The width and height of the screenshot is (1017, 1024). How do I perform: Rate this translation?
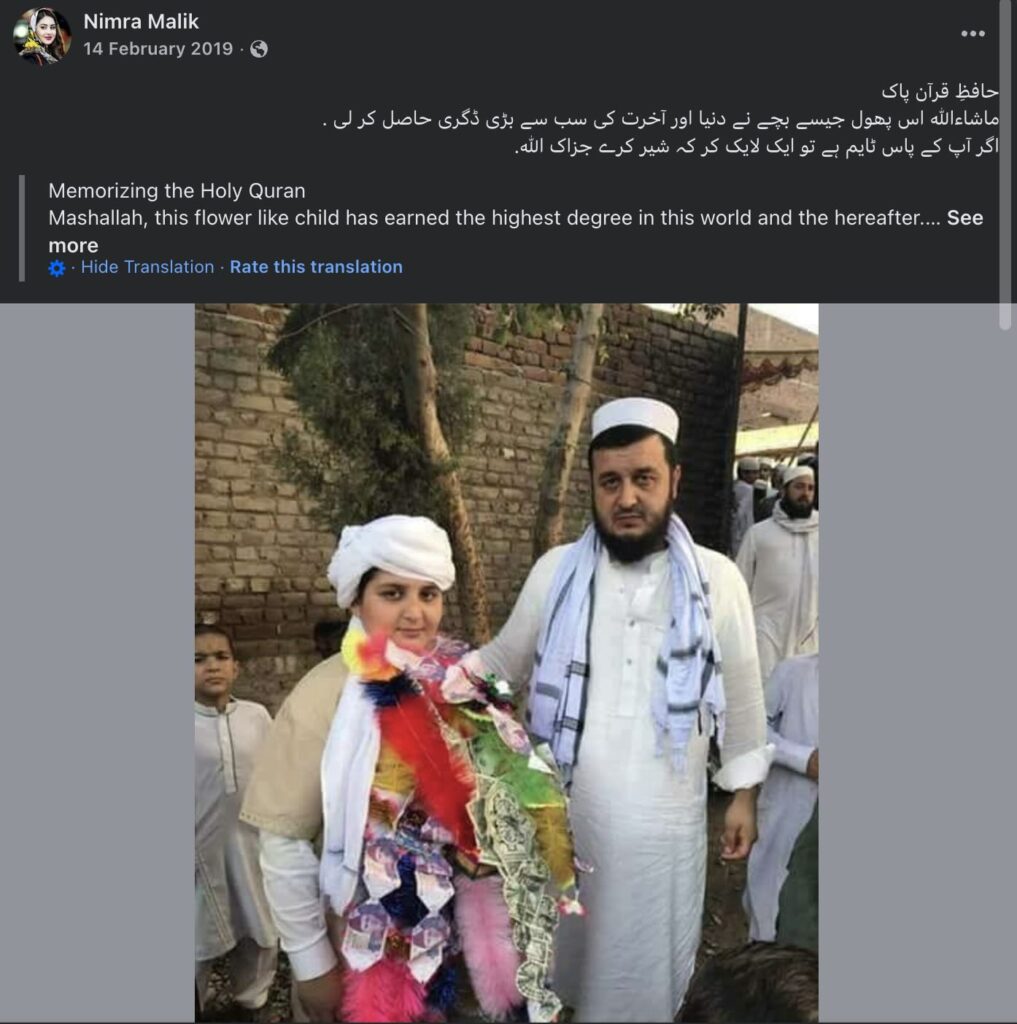coord(316,267)
